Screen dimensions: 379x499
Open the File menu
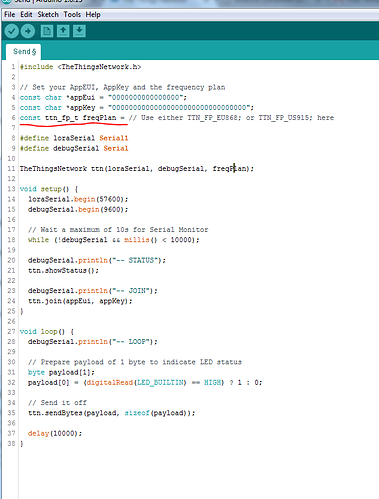[9, 15]
